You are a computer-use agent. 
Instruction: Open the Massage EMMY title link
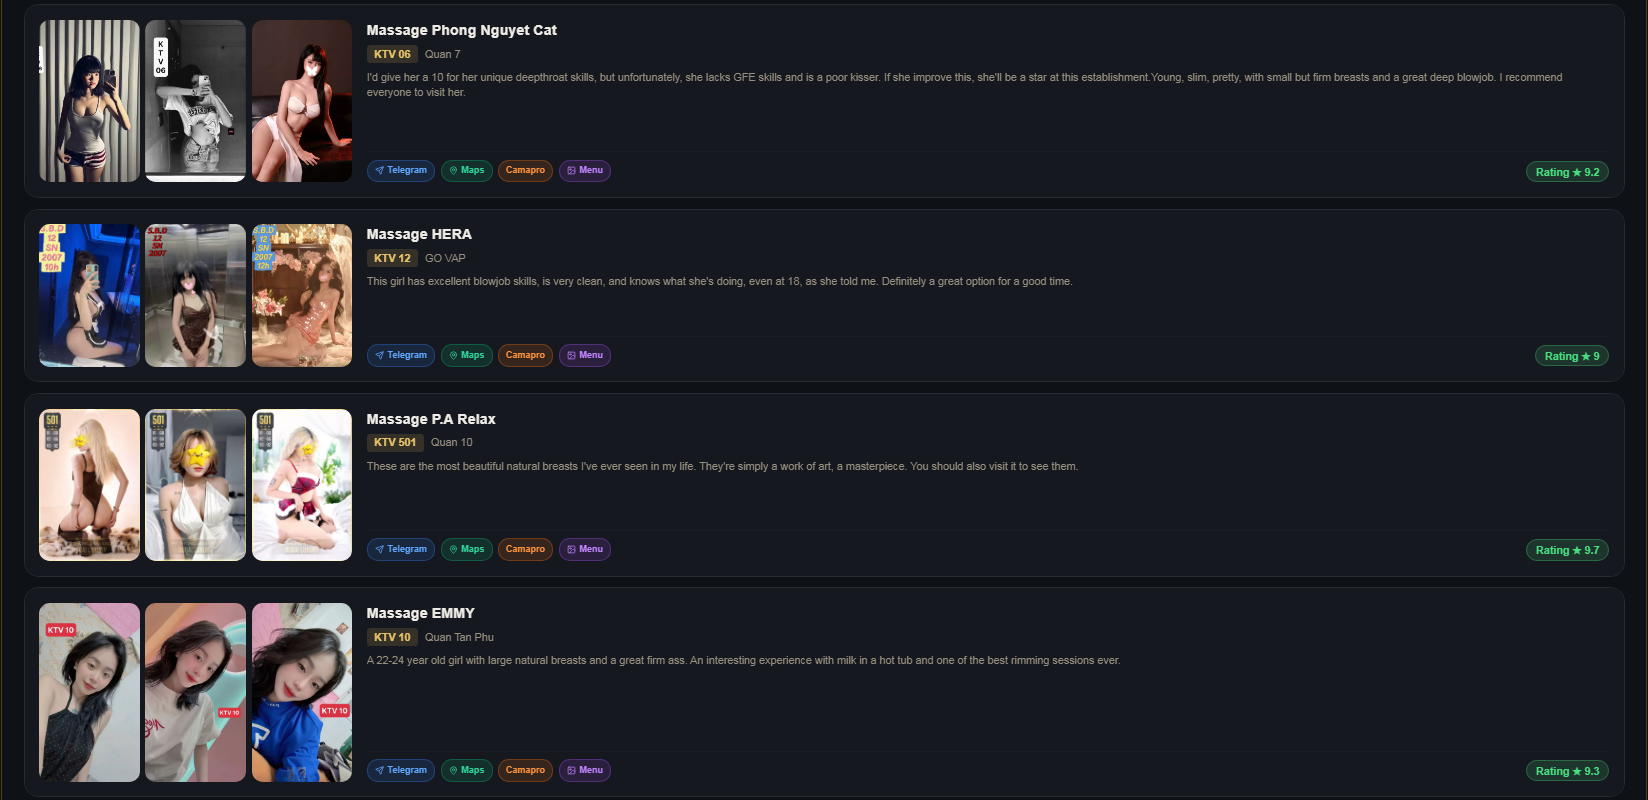(x=420, y=613)
